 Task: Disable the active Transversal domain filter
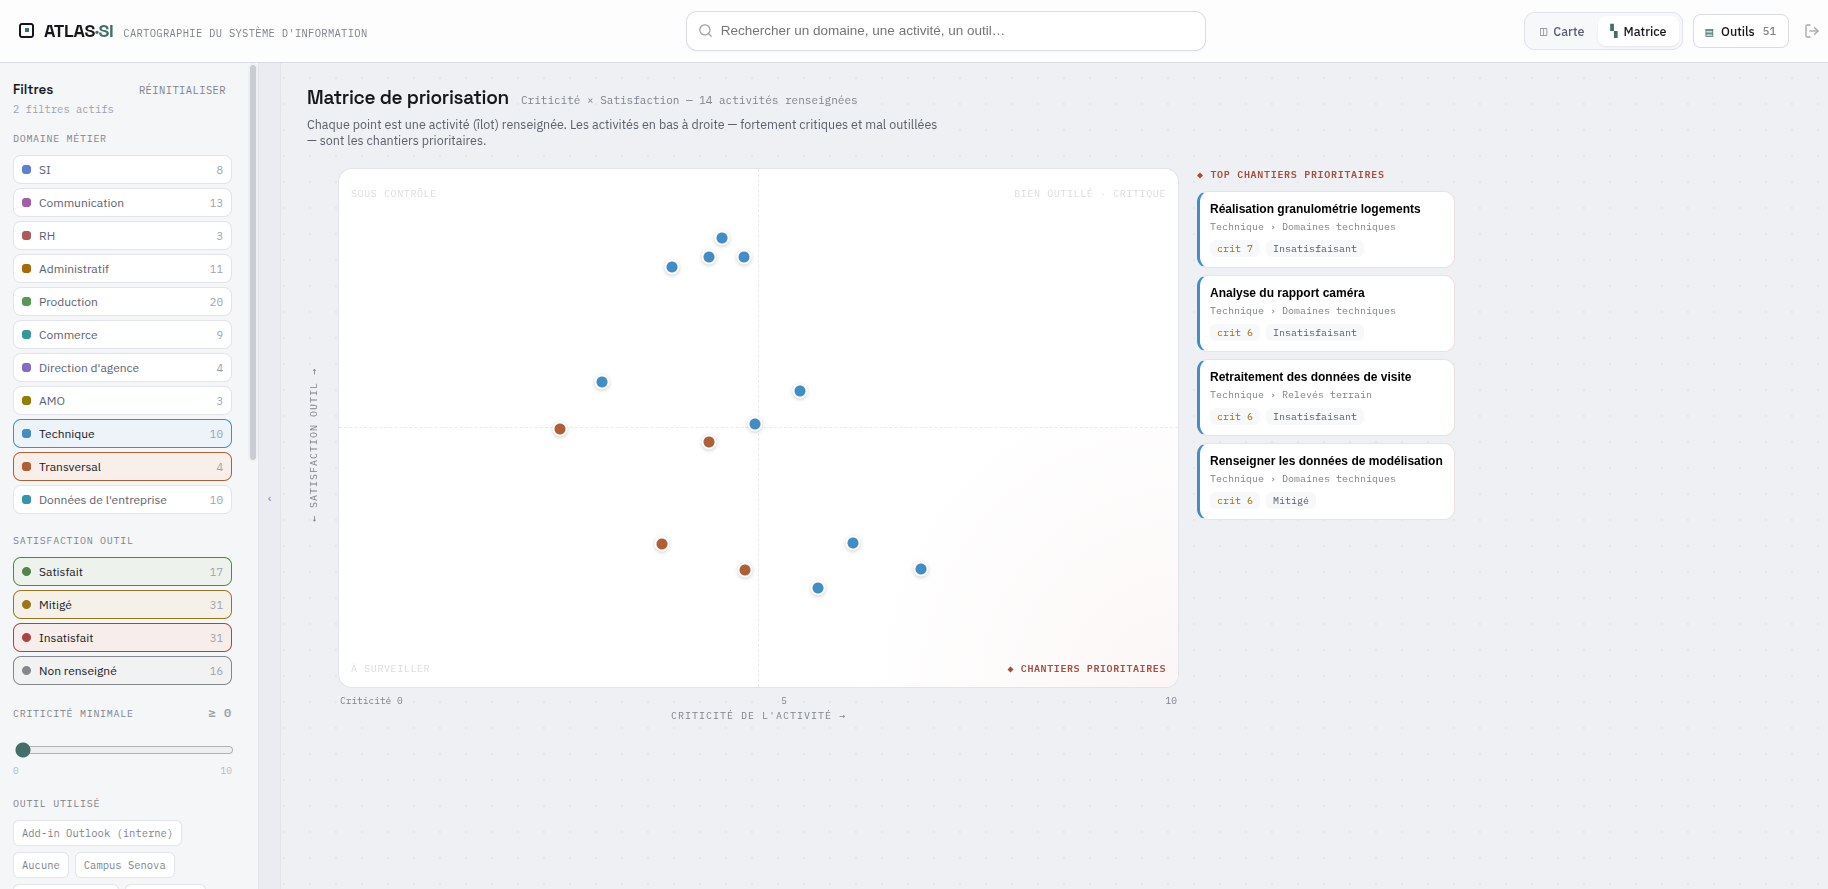122,467
